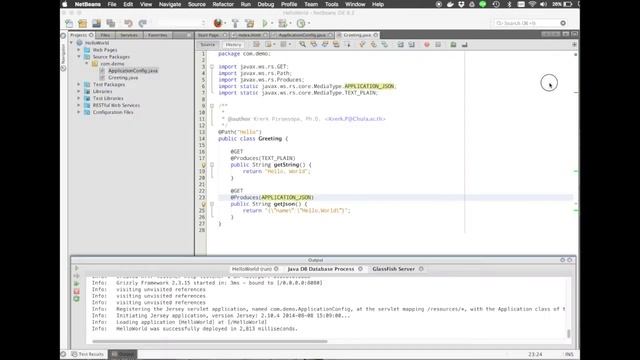Switch to HelloWorld (run) output tab

251,269
